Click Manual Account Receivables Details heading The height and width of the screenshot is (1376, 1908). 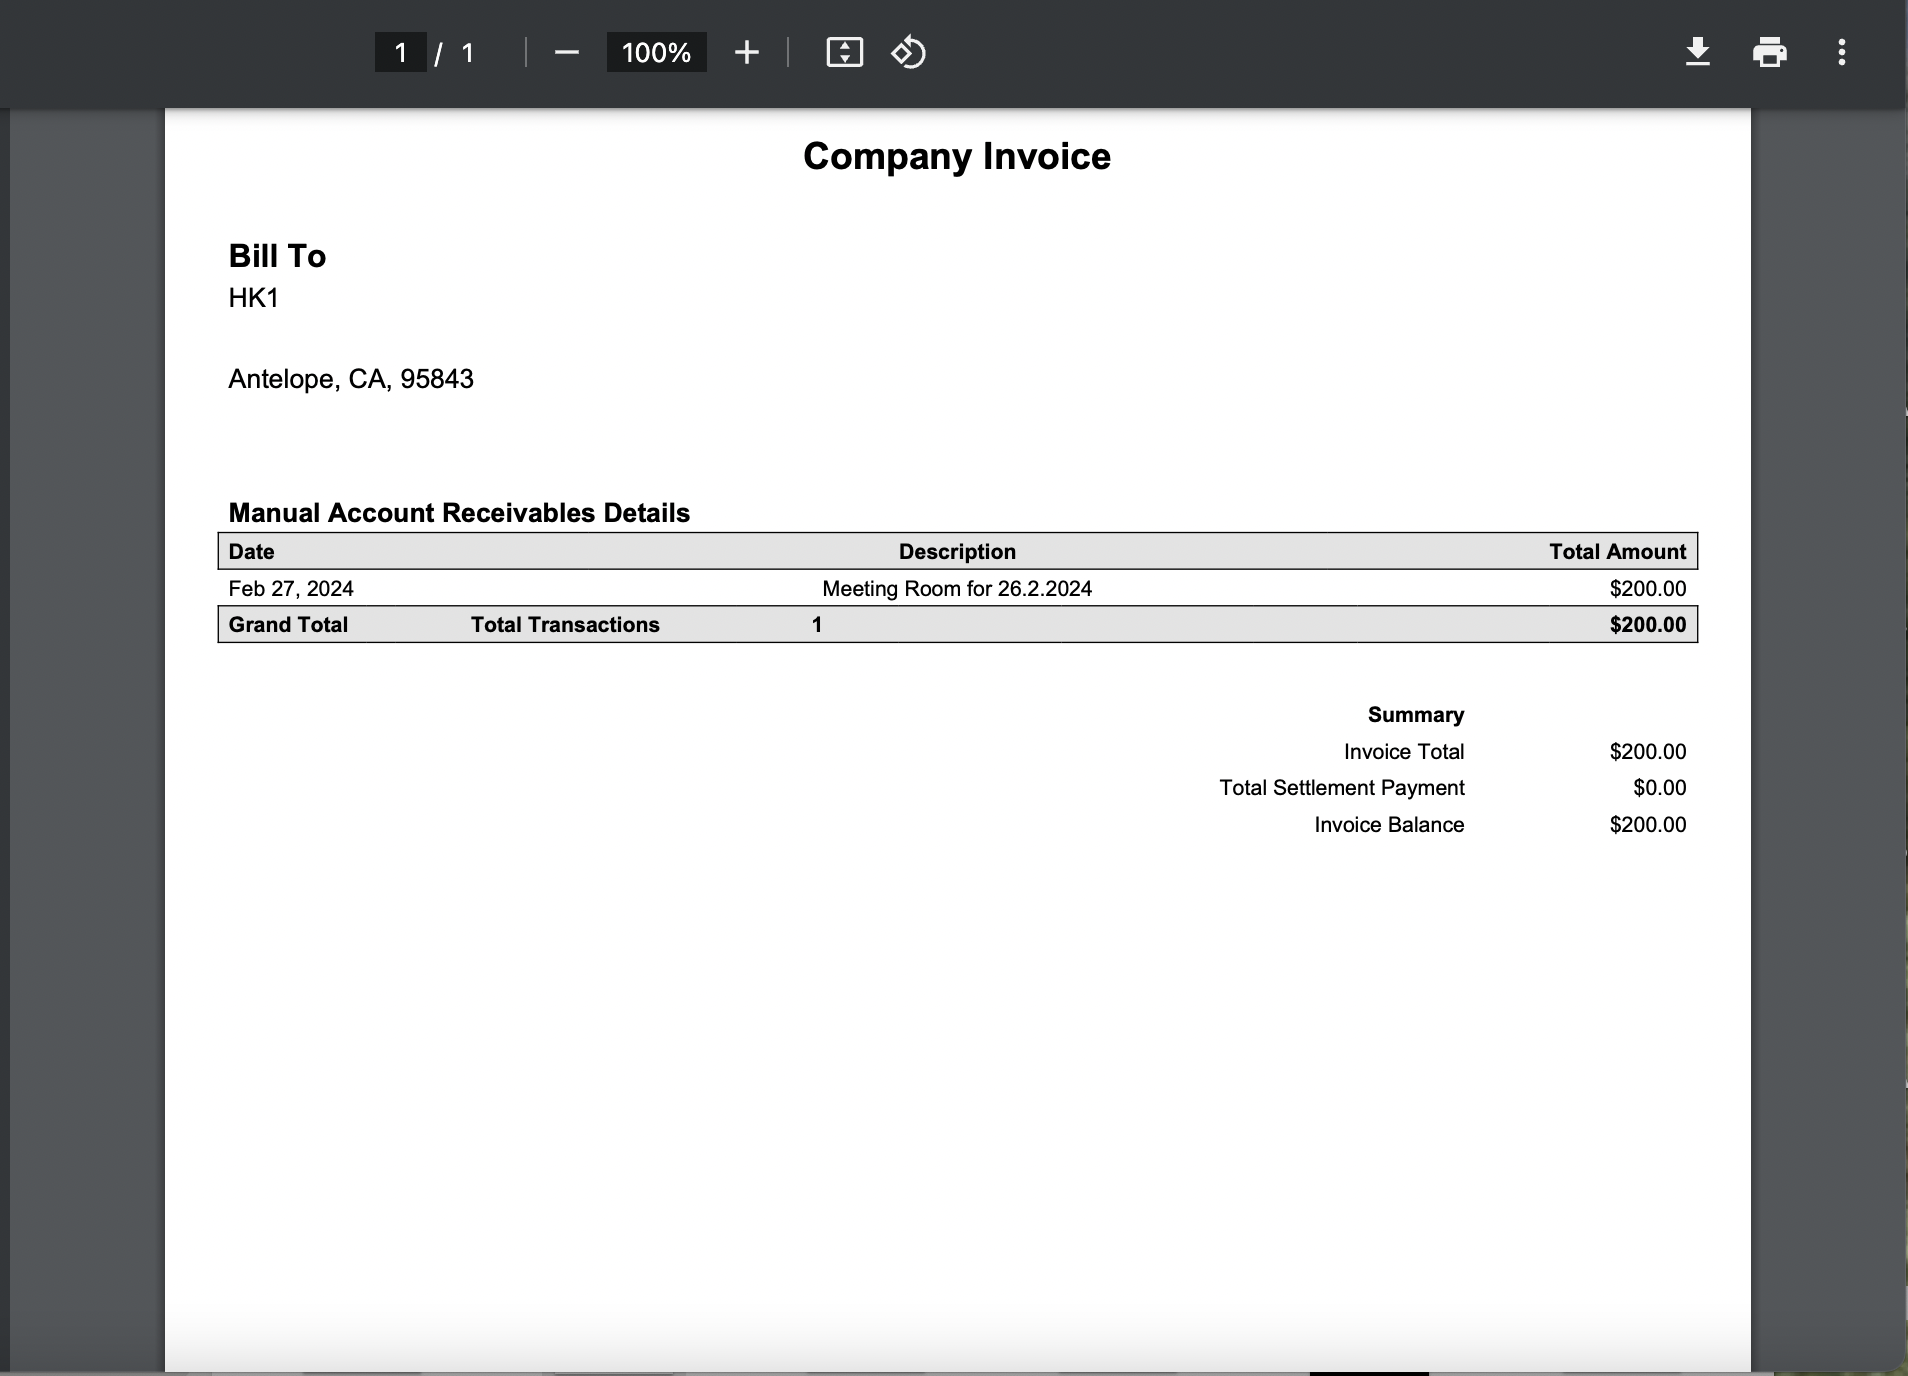(x=459, y=513)
